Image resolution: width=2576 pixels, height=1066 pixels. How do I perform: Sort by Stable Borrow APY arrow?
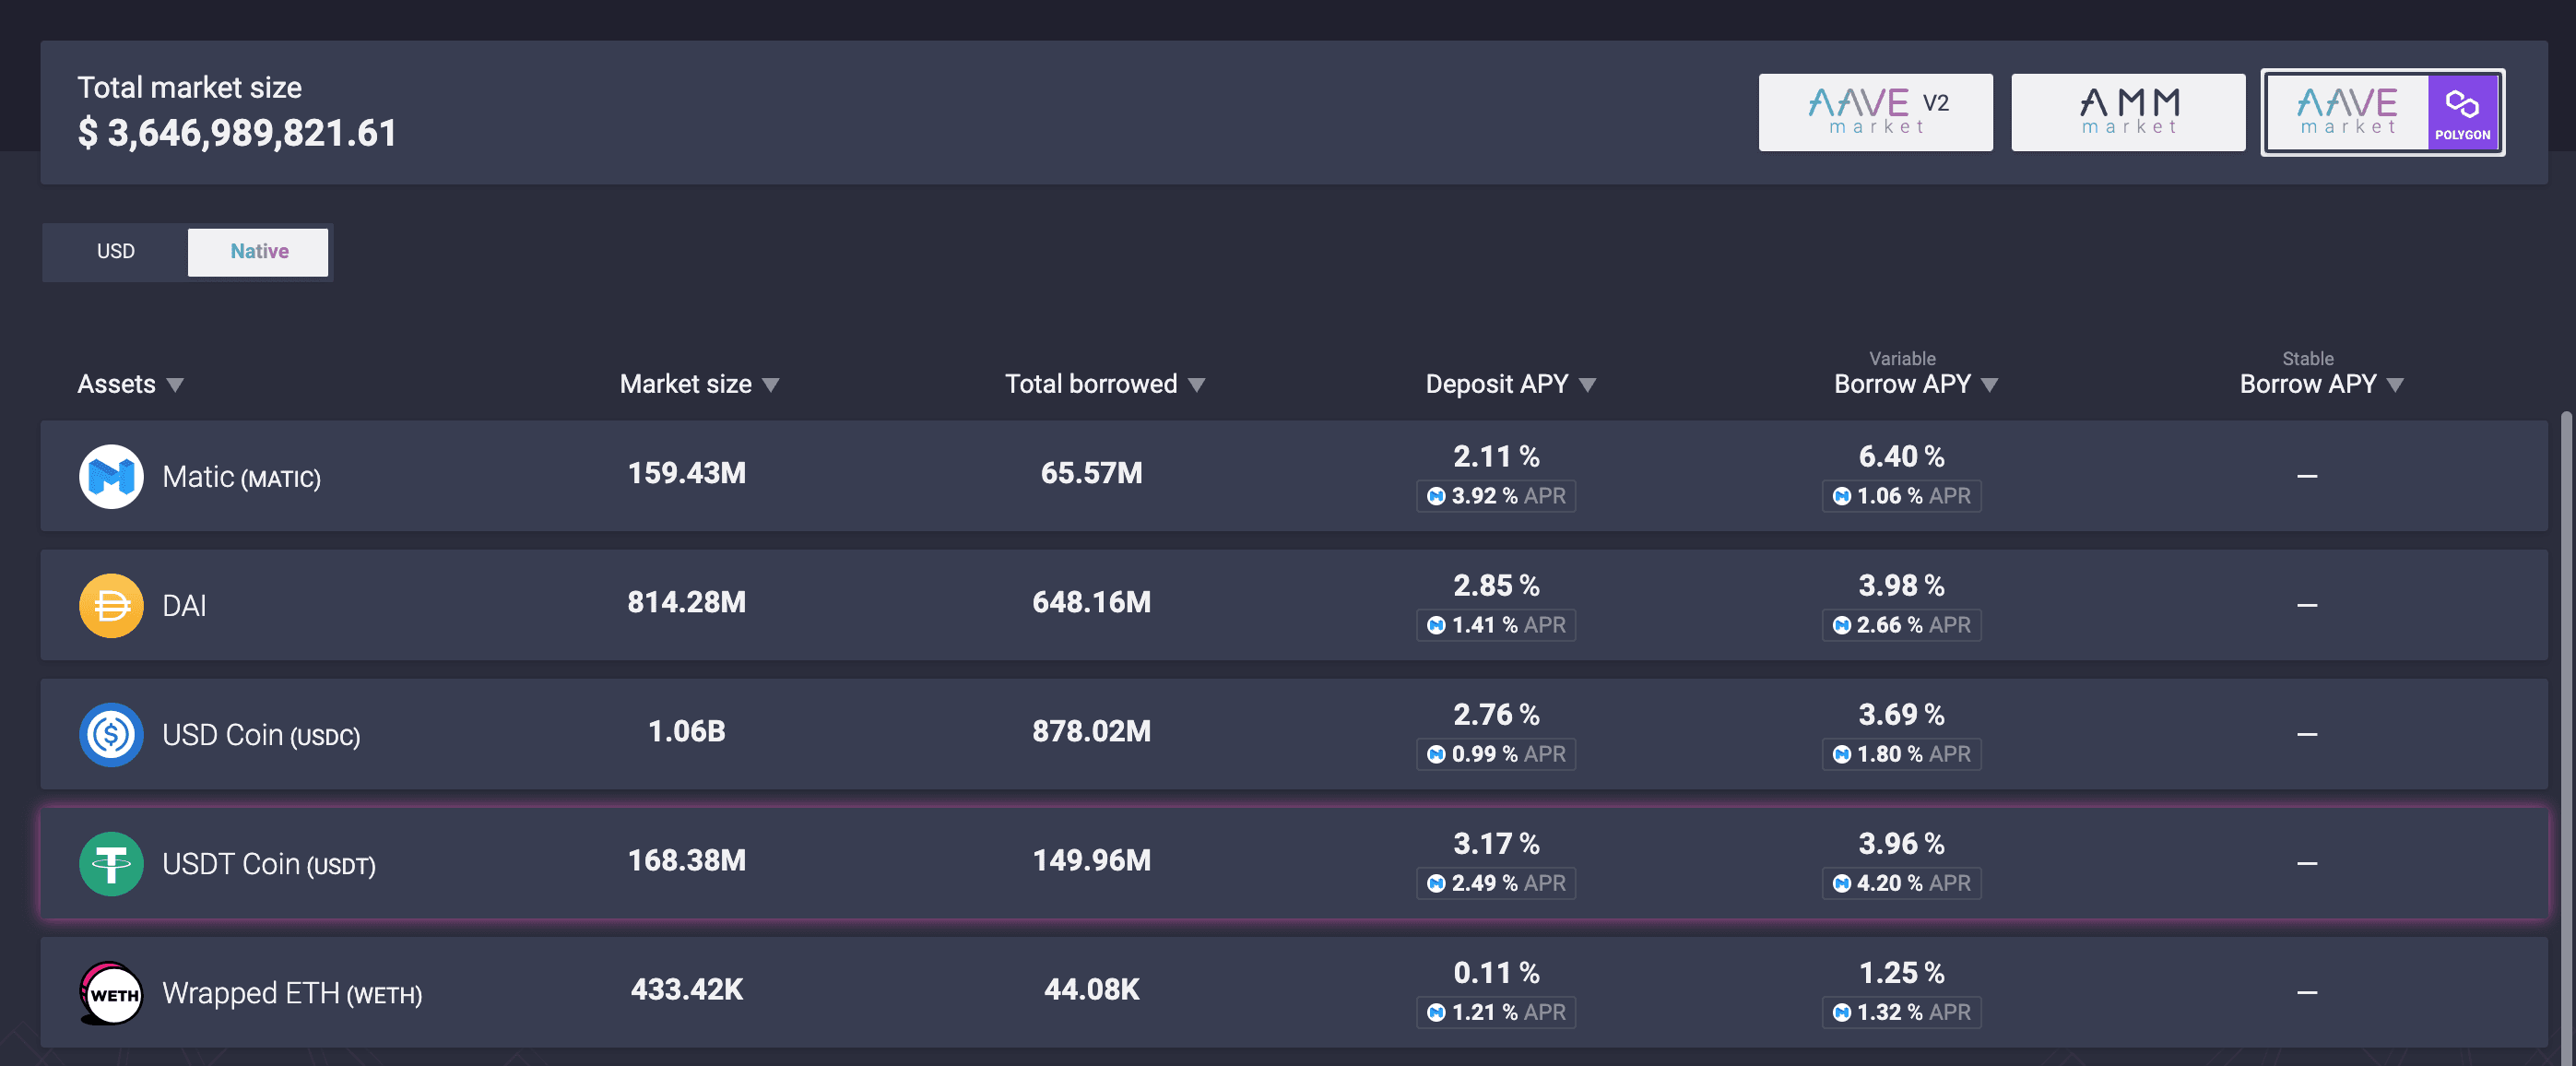2394,385
